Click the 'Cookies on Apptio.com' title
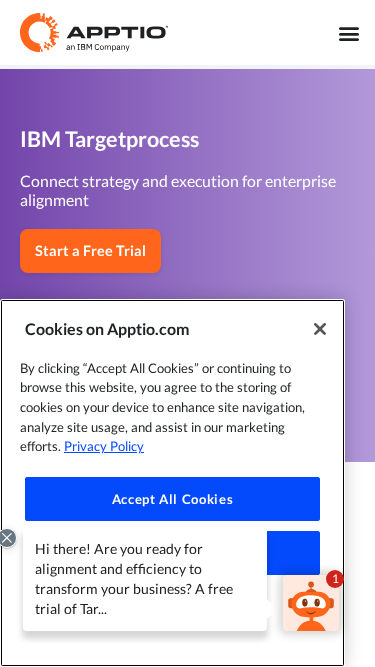The image size is (375, 667). (x=107, y=329)
